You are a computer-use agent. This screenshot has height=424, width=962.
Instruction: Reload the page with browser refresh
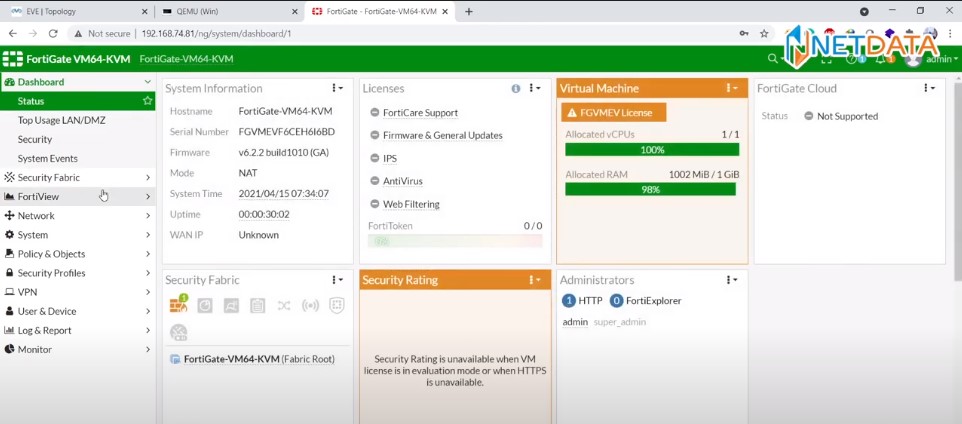point(53,34)
